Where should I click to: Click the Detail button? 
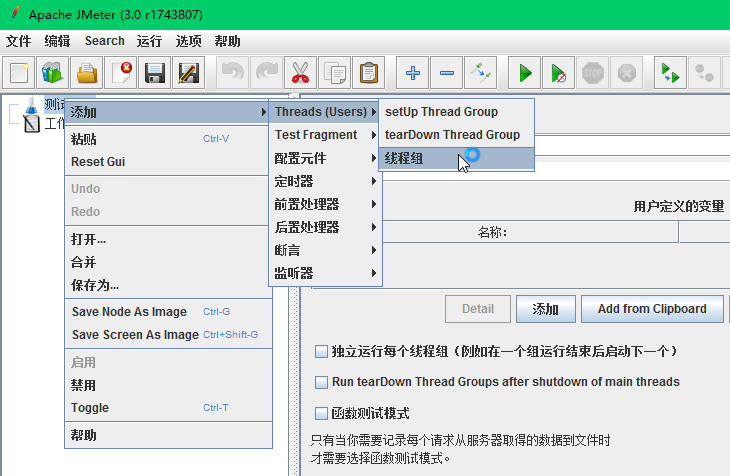[x=478, y=309]
